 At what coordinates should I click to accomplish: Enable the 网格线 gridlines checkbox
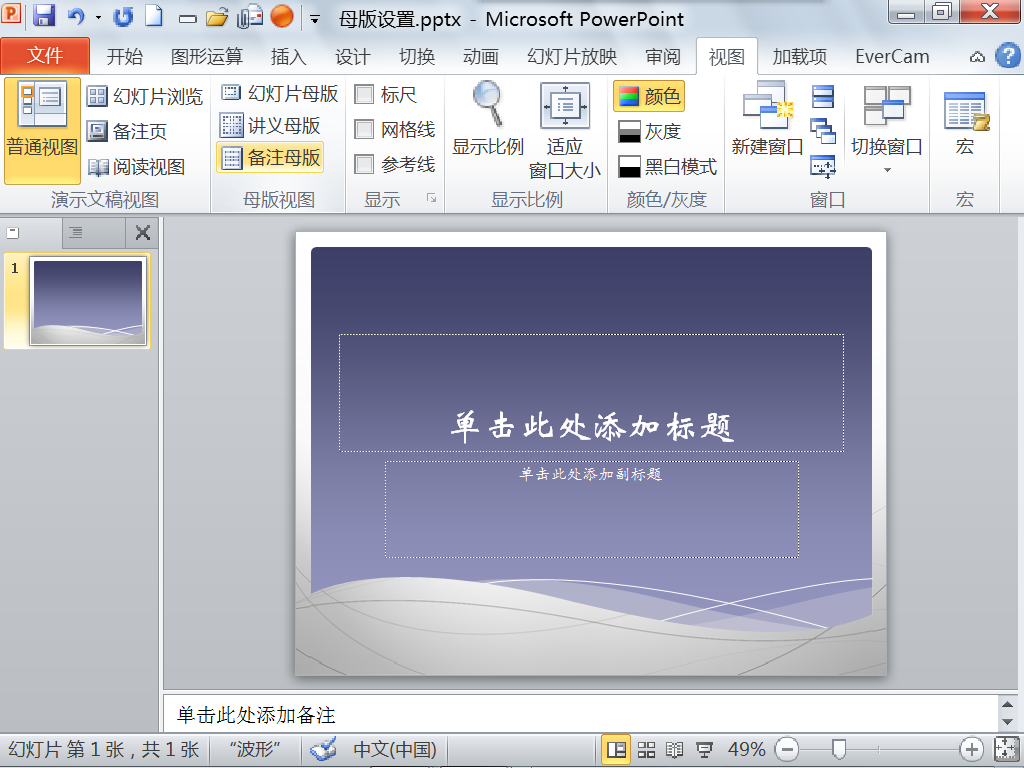[x=364, y=129]
